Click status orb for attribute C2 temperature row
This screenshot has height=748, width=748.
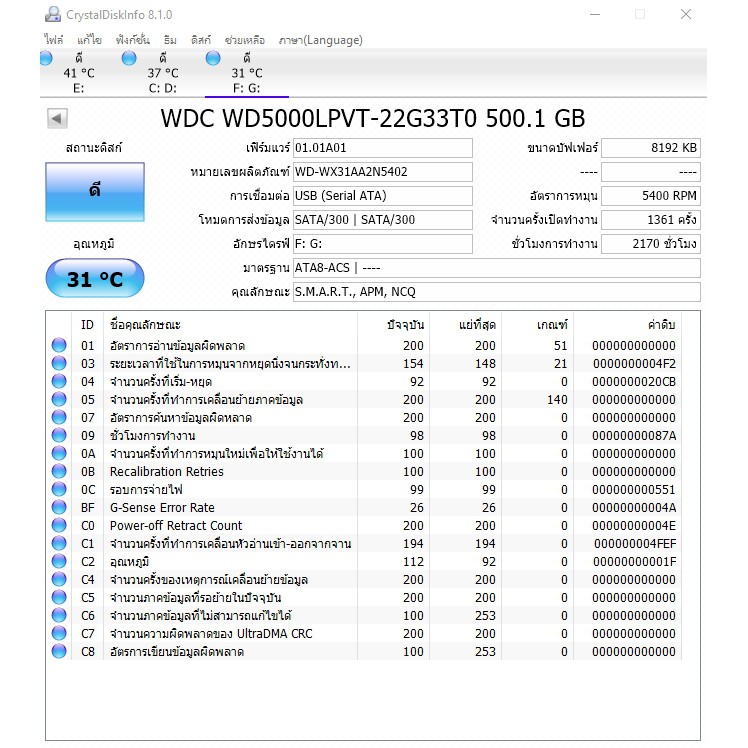59,562
